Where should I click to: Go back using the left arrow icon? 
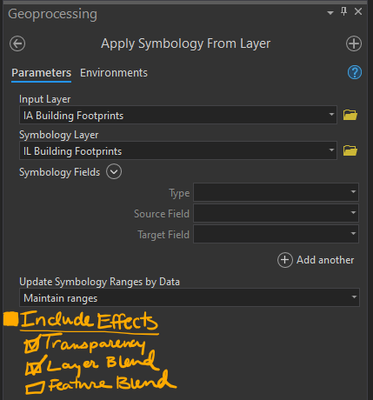point(17,44)
